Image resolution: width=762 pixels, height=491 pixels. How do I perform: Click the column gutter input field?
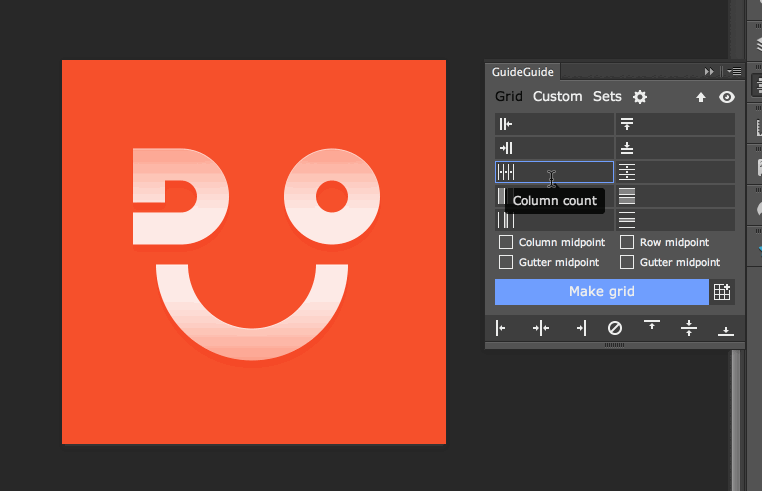[554, 220]
